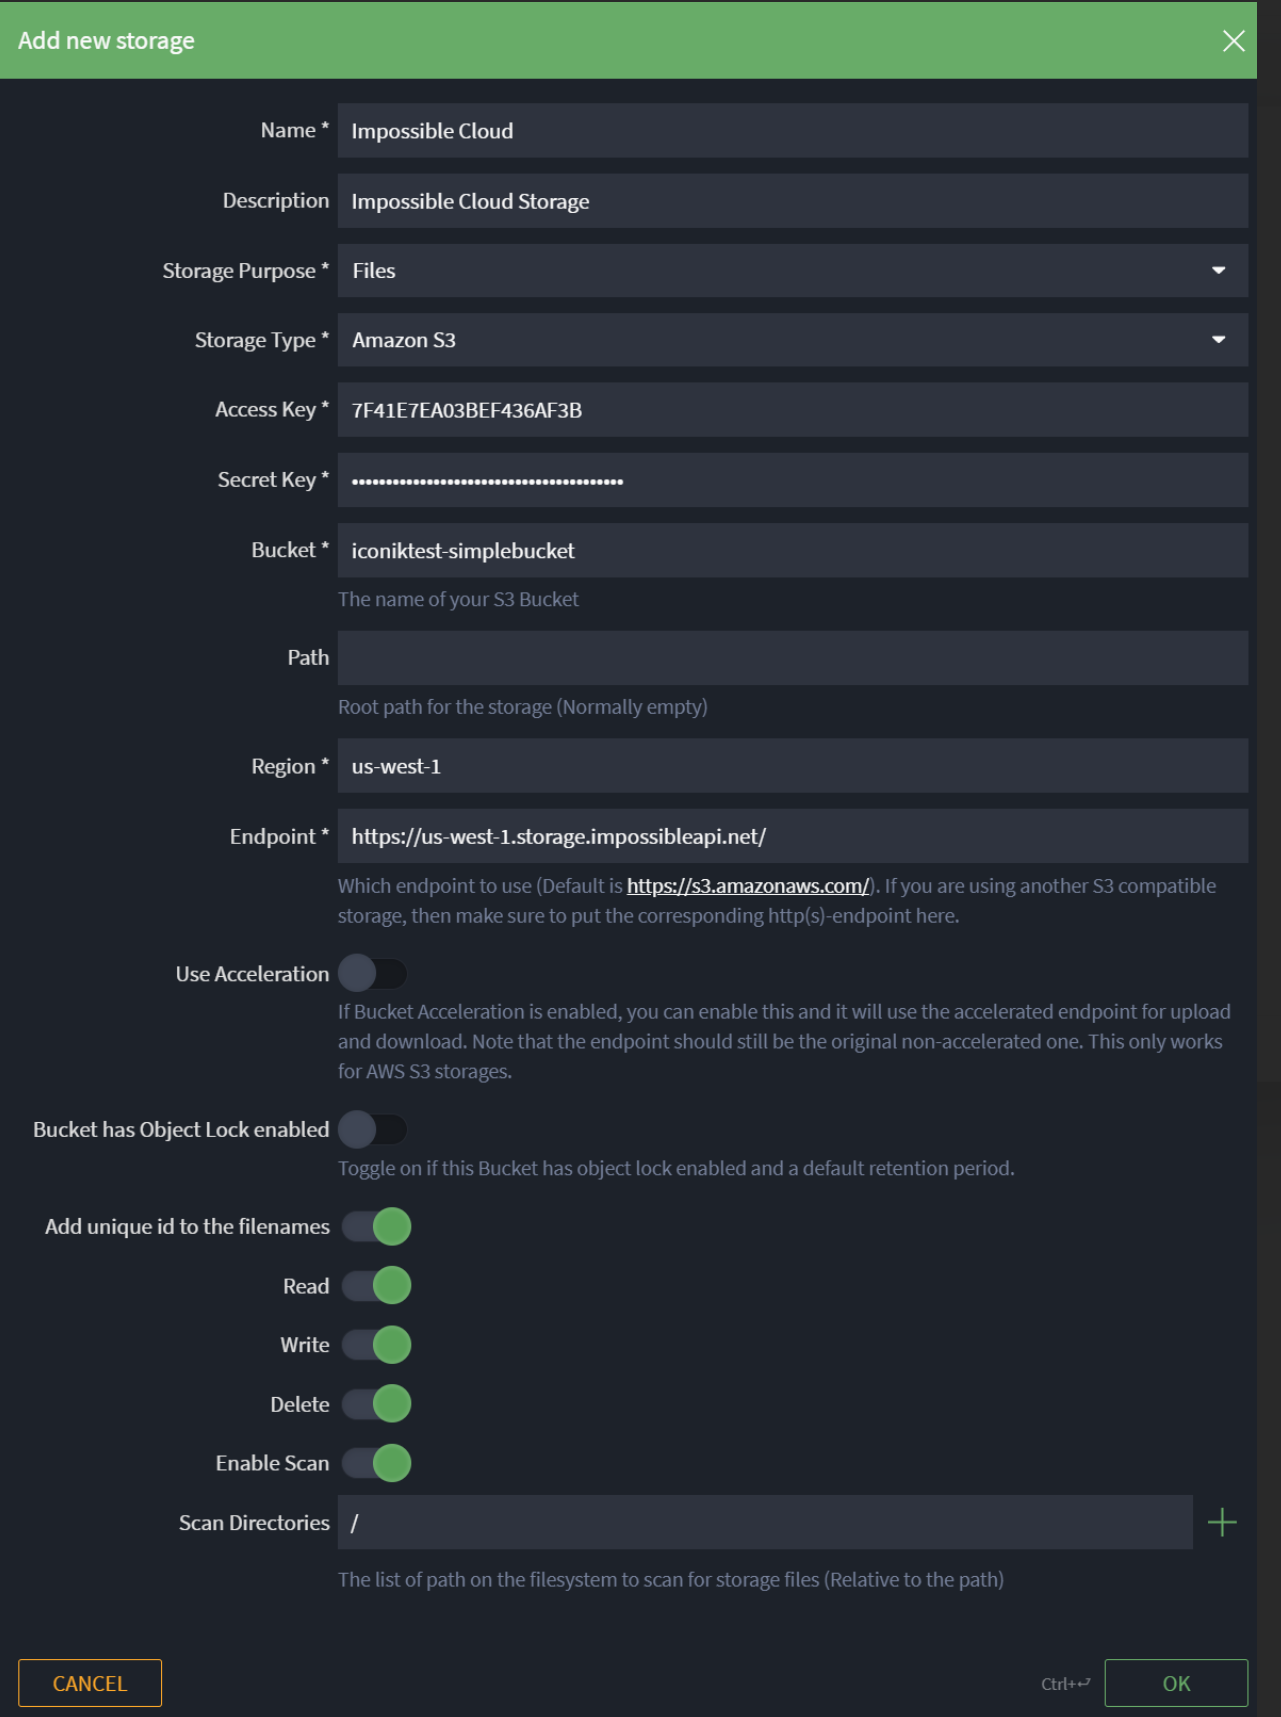Click CANCEL to dismiss the dialog
Image resolution: width=1281 pixels, height=1717 pixels.
click(x=89, y=1683)
